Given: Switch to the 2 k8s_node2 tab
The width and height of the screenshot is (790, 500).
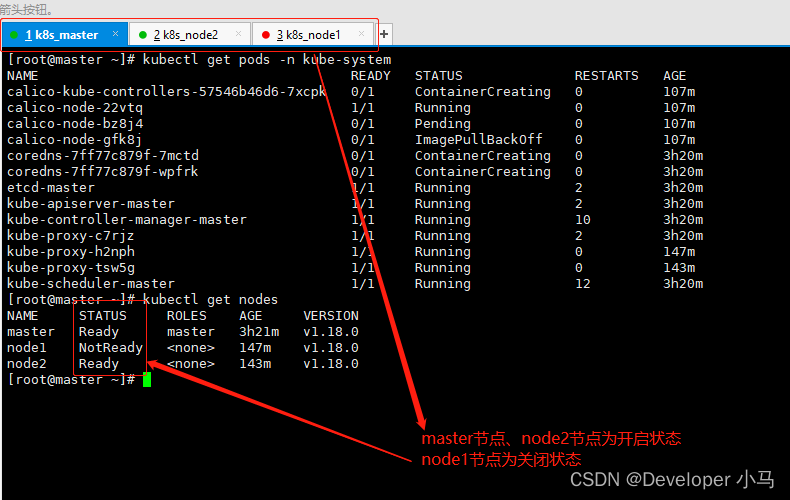Looking at the screenshot, I should [189, 35].
